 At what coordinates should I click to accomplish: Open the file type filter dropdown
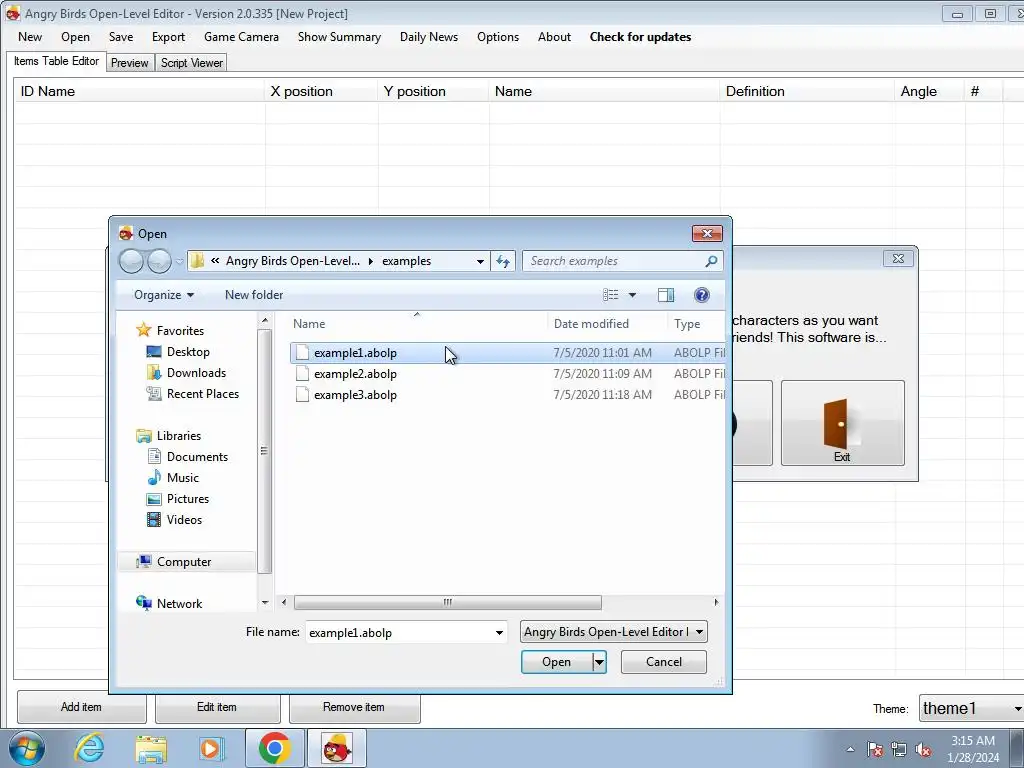[x=613, y=632]
